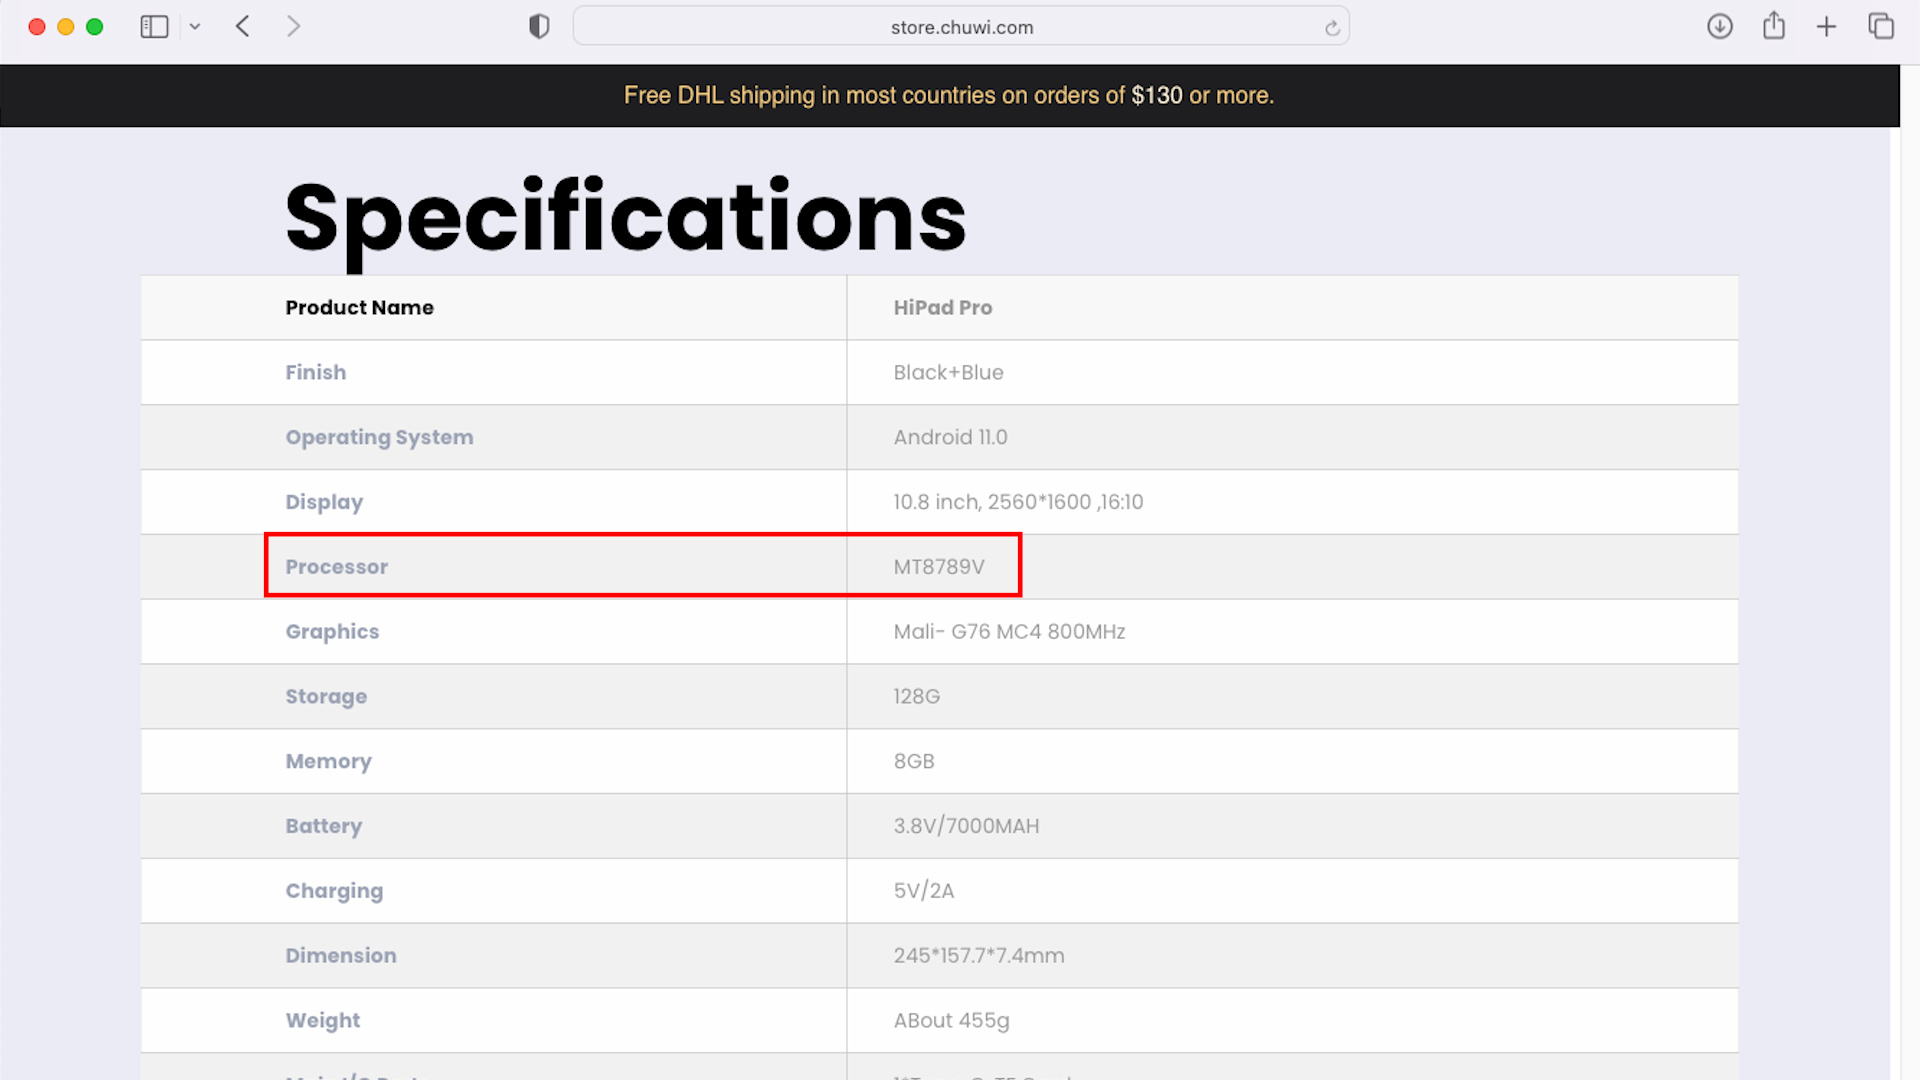This screenshot has height=1080, width=1920.
Task: Click the MT8789V processor value
Action: [938, 567]
